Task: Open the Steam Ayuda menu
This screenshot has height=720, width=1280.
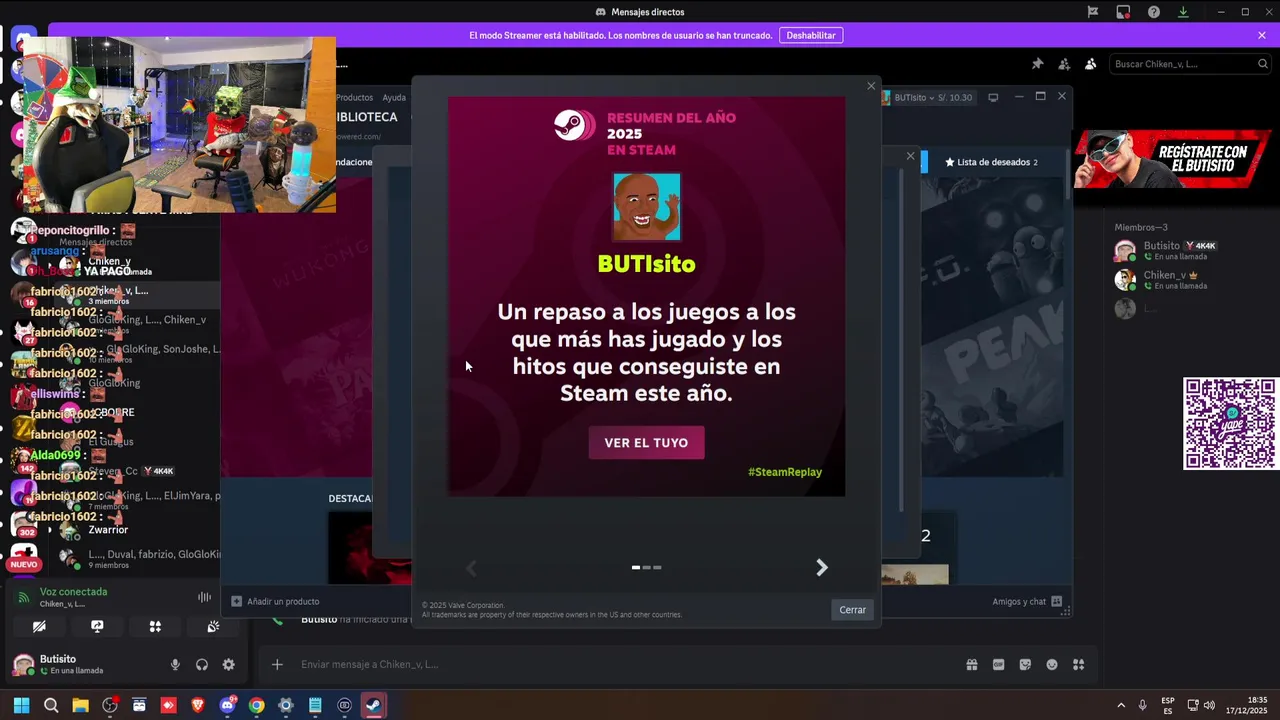Action: [x=394, y=97]
